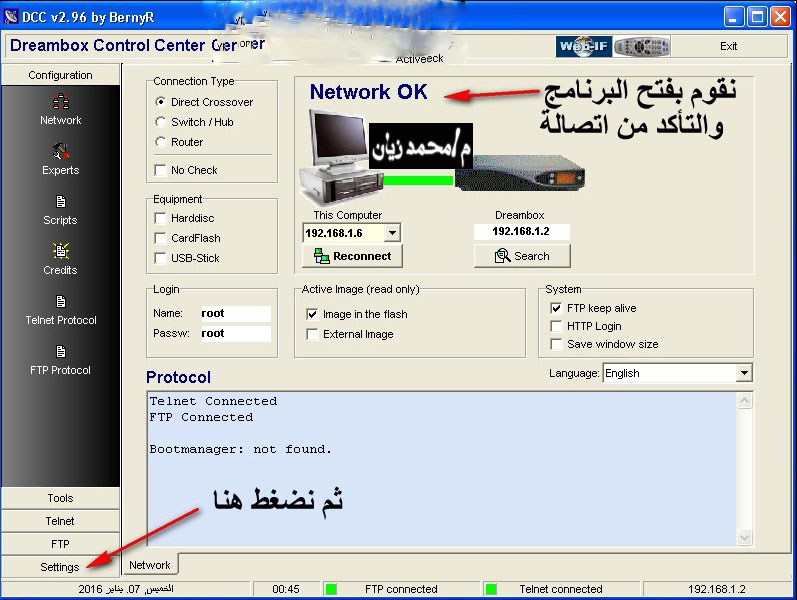Launch the Web-IF button
The width and height of the screenshot is (797, 600).
click(583, 46)
